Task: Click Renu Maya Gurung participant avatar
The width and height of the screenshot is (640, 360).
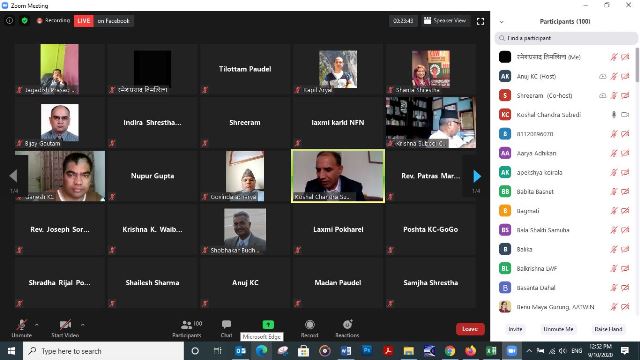Action: tap(505, 307)
